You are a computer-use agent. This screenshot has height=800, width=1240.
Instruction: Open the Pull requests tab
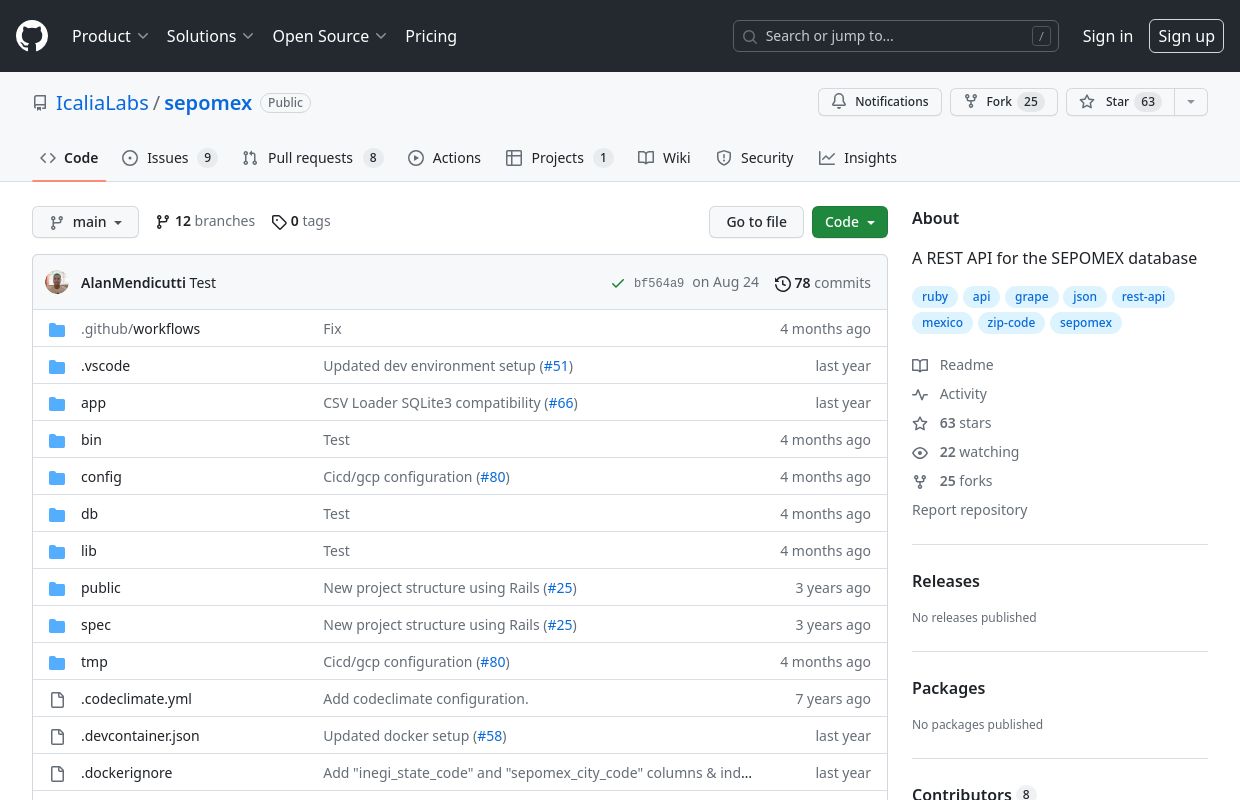click(x=312, y=158)
